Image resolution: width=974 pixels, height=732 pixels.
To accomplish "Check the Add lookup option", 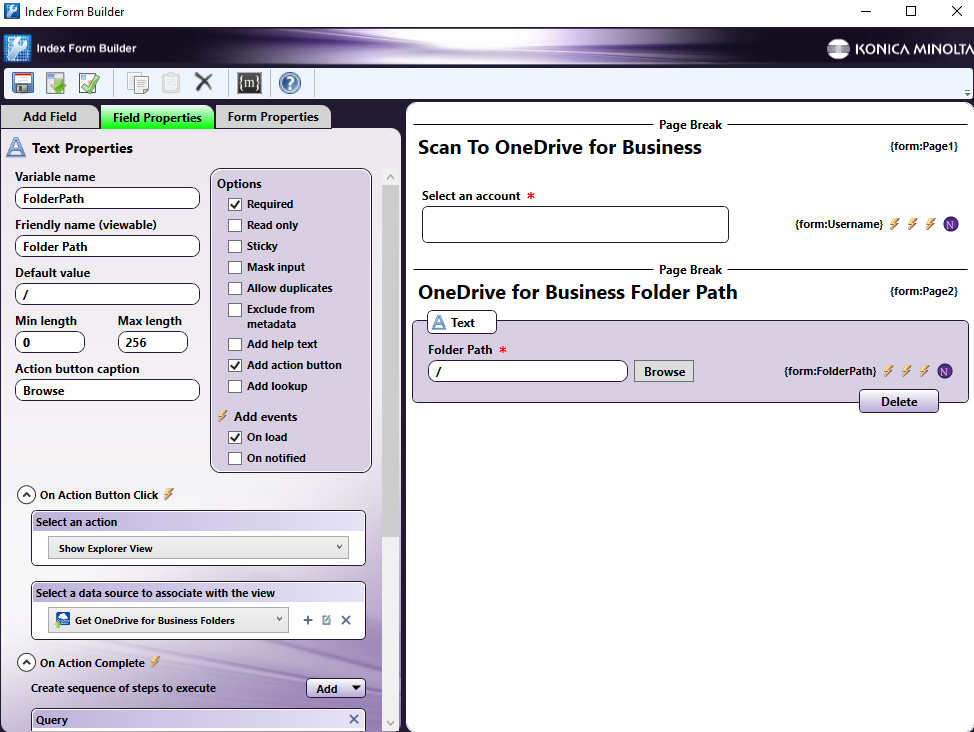I will (x=235, y=387).
